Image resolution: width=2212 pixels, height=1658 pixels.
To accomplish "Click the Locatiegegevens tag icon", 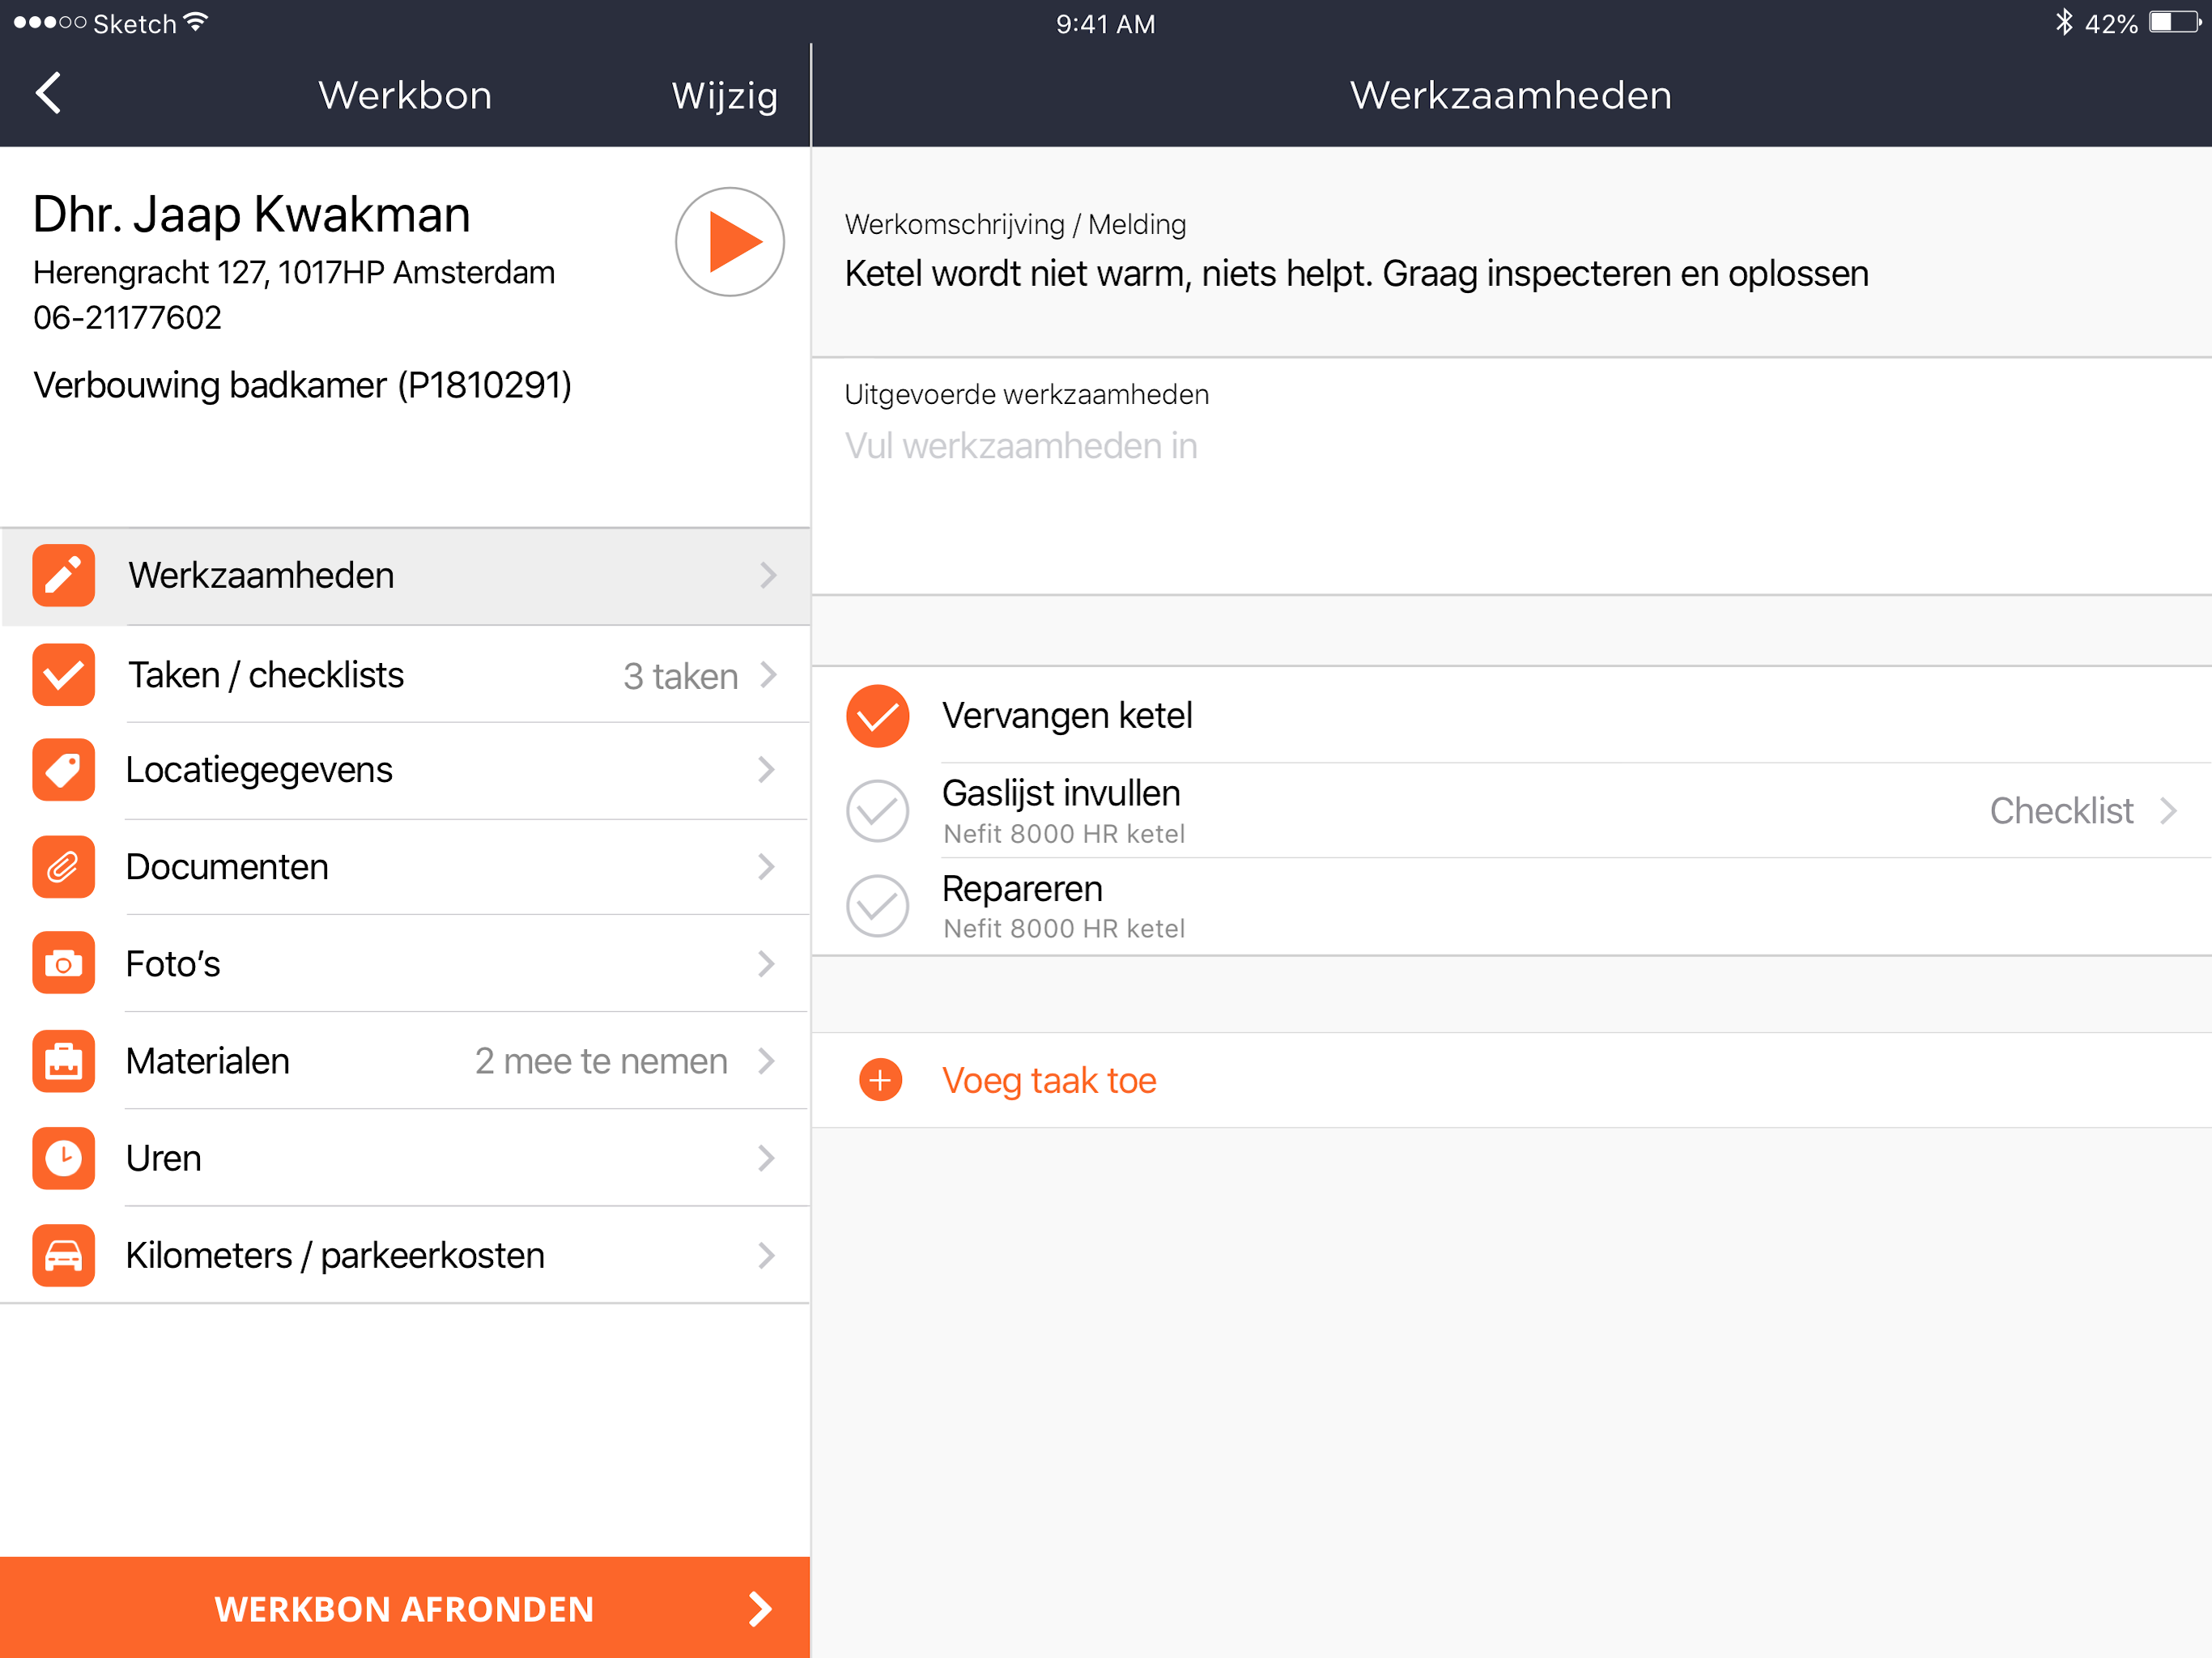I will (x=63, y=770).
